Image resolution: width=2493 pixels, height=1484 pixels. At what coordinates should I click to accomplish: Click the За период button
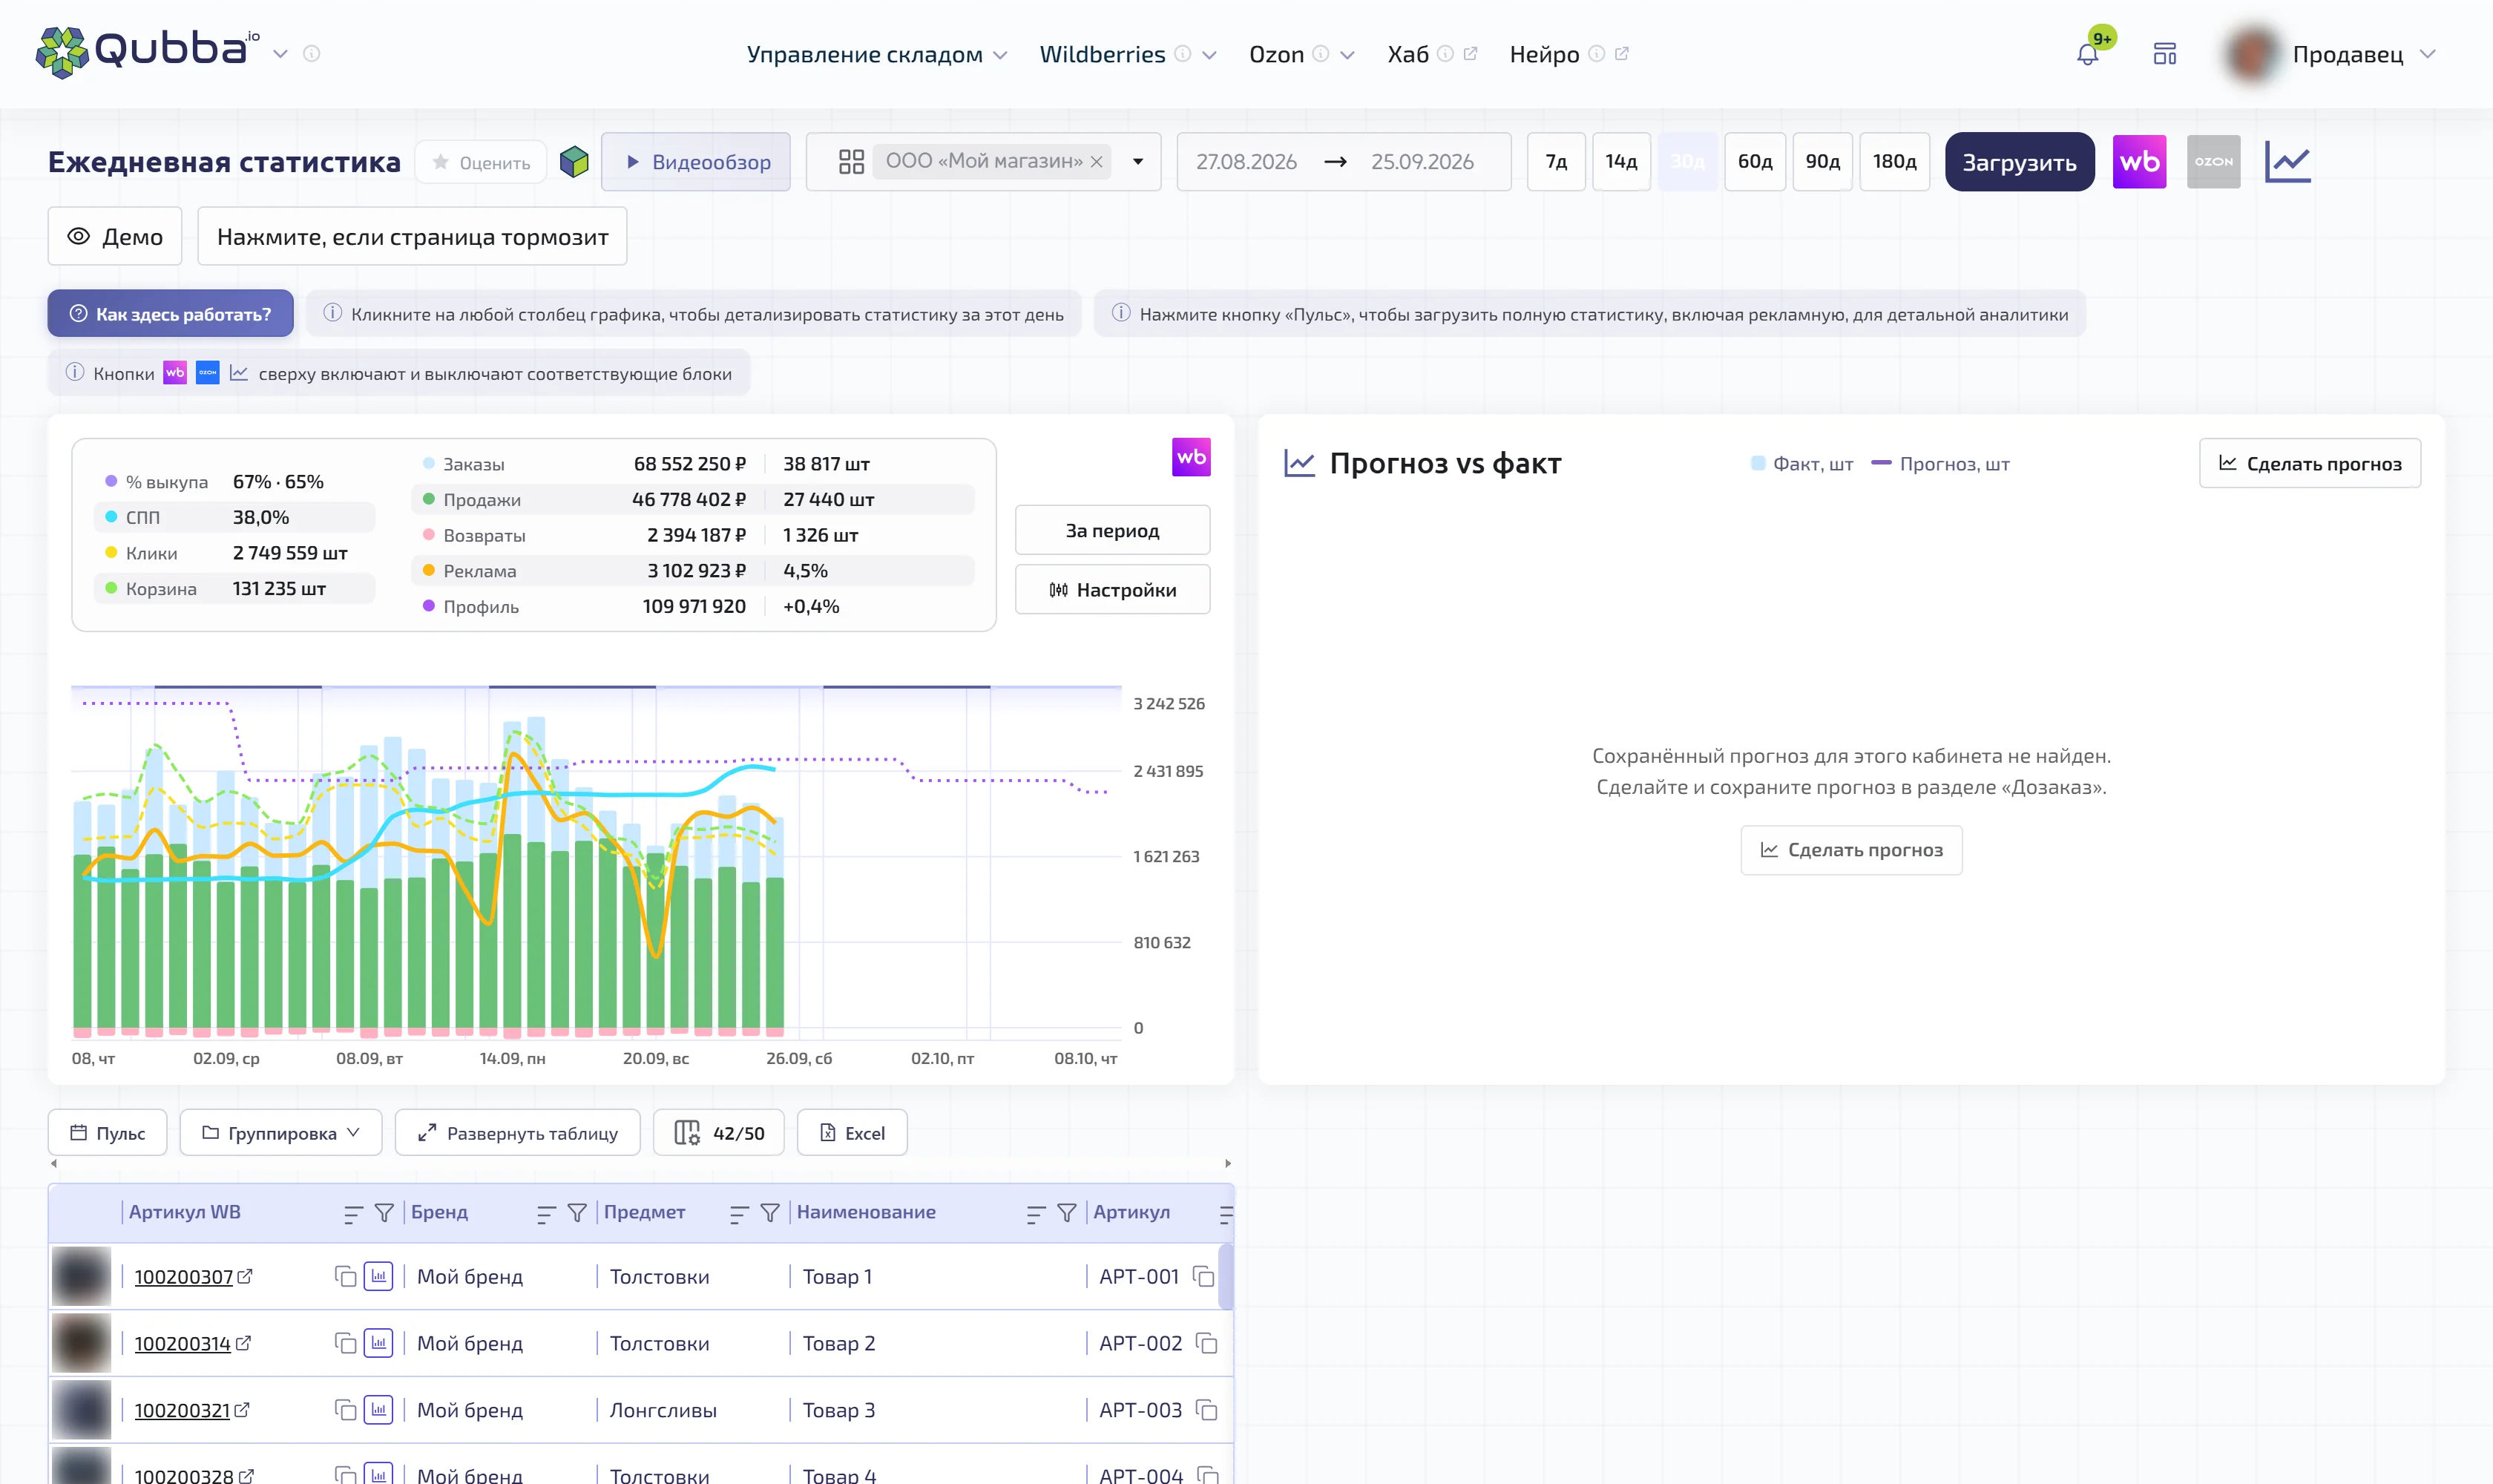pos(1112,530)
